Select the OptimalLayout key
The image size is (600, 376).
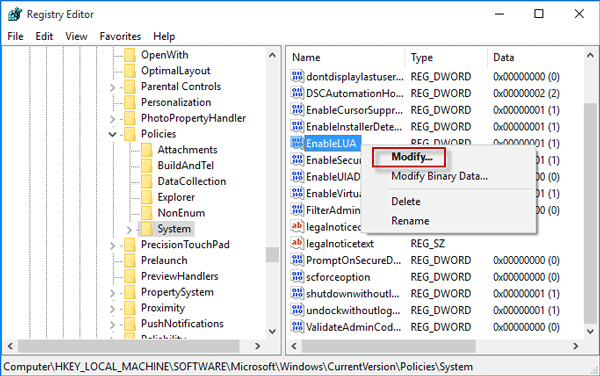click(176, 70)
